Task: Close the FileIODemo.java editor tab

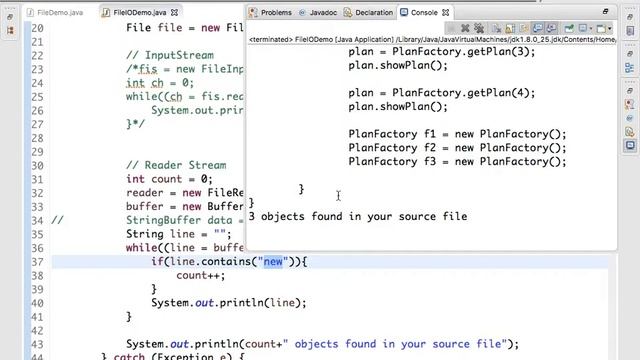Action: coord(174,13)
